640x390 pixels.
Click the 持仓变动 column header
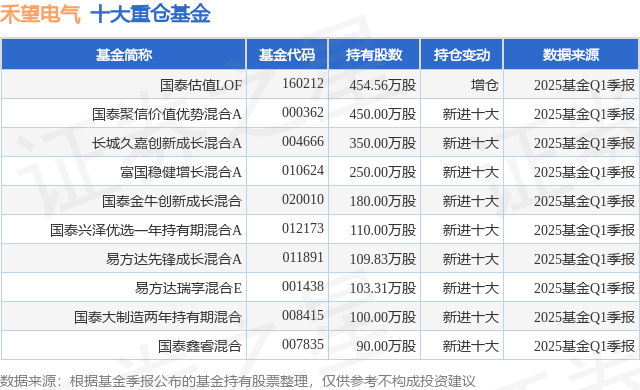click(x=462, y=55)
